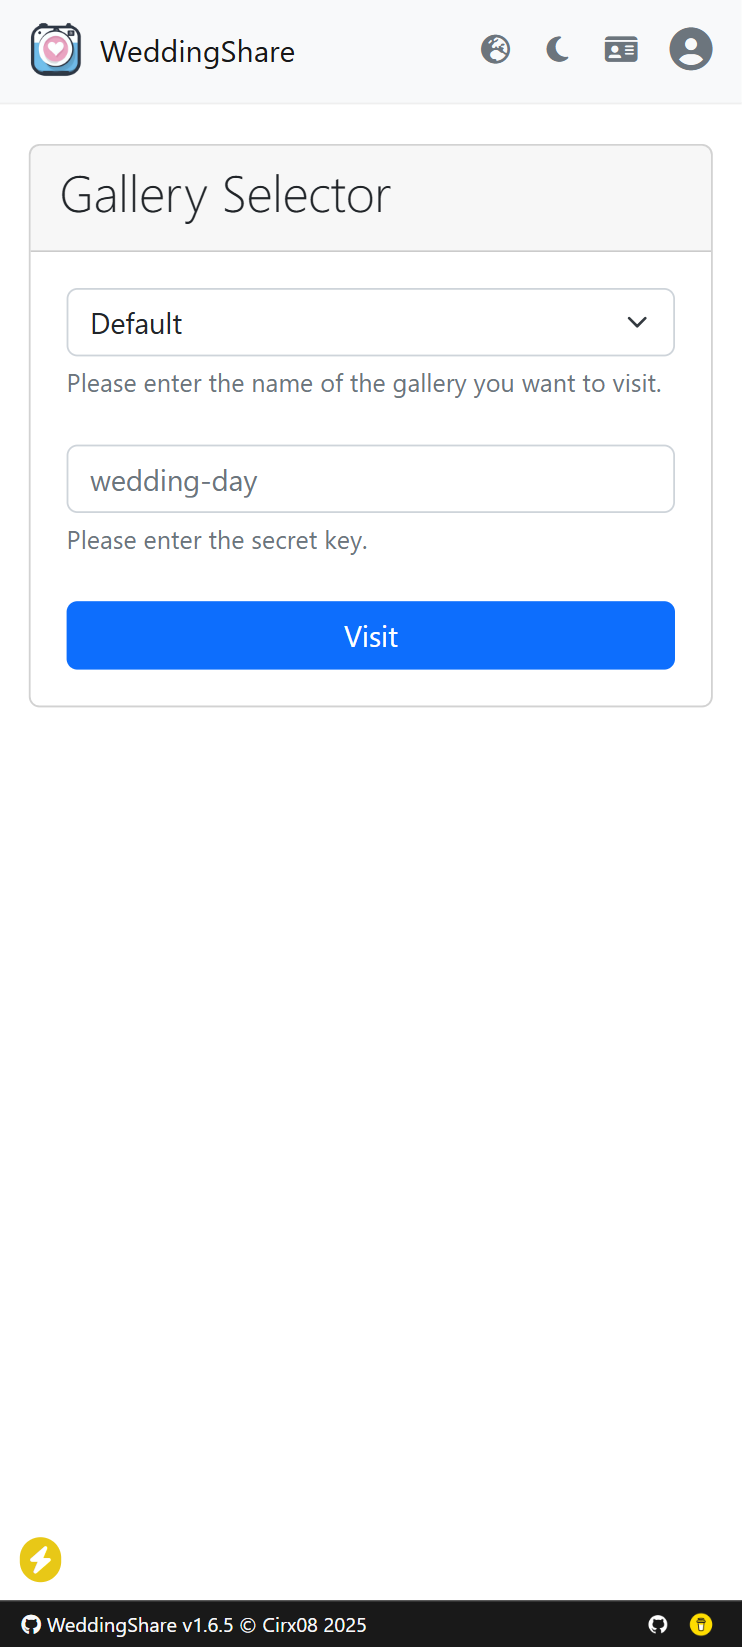Click the Buy Me a Coffee cup icon

pos(700,1624)
